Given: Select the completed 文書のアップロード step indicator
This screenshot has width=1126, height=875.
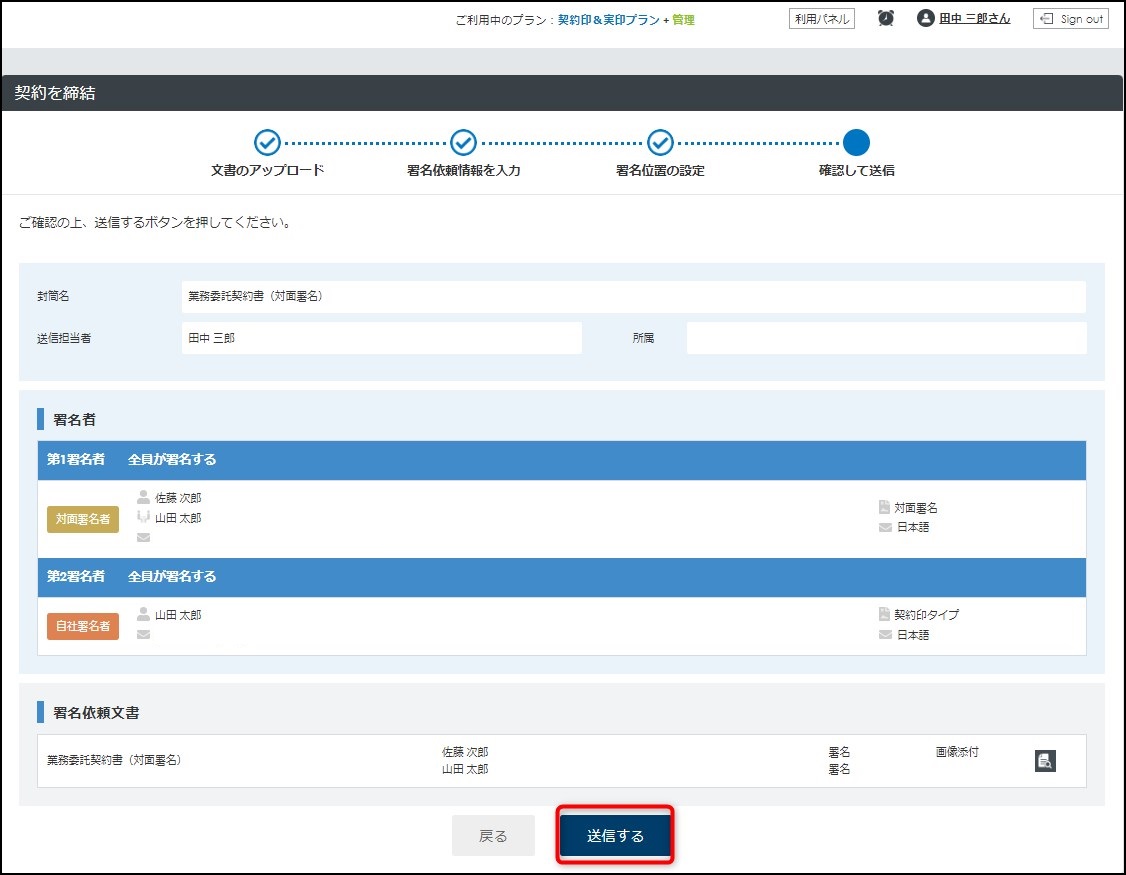Looking at the screenshot, I should [x=267, y=143].
